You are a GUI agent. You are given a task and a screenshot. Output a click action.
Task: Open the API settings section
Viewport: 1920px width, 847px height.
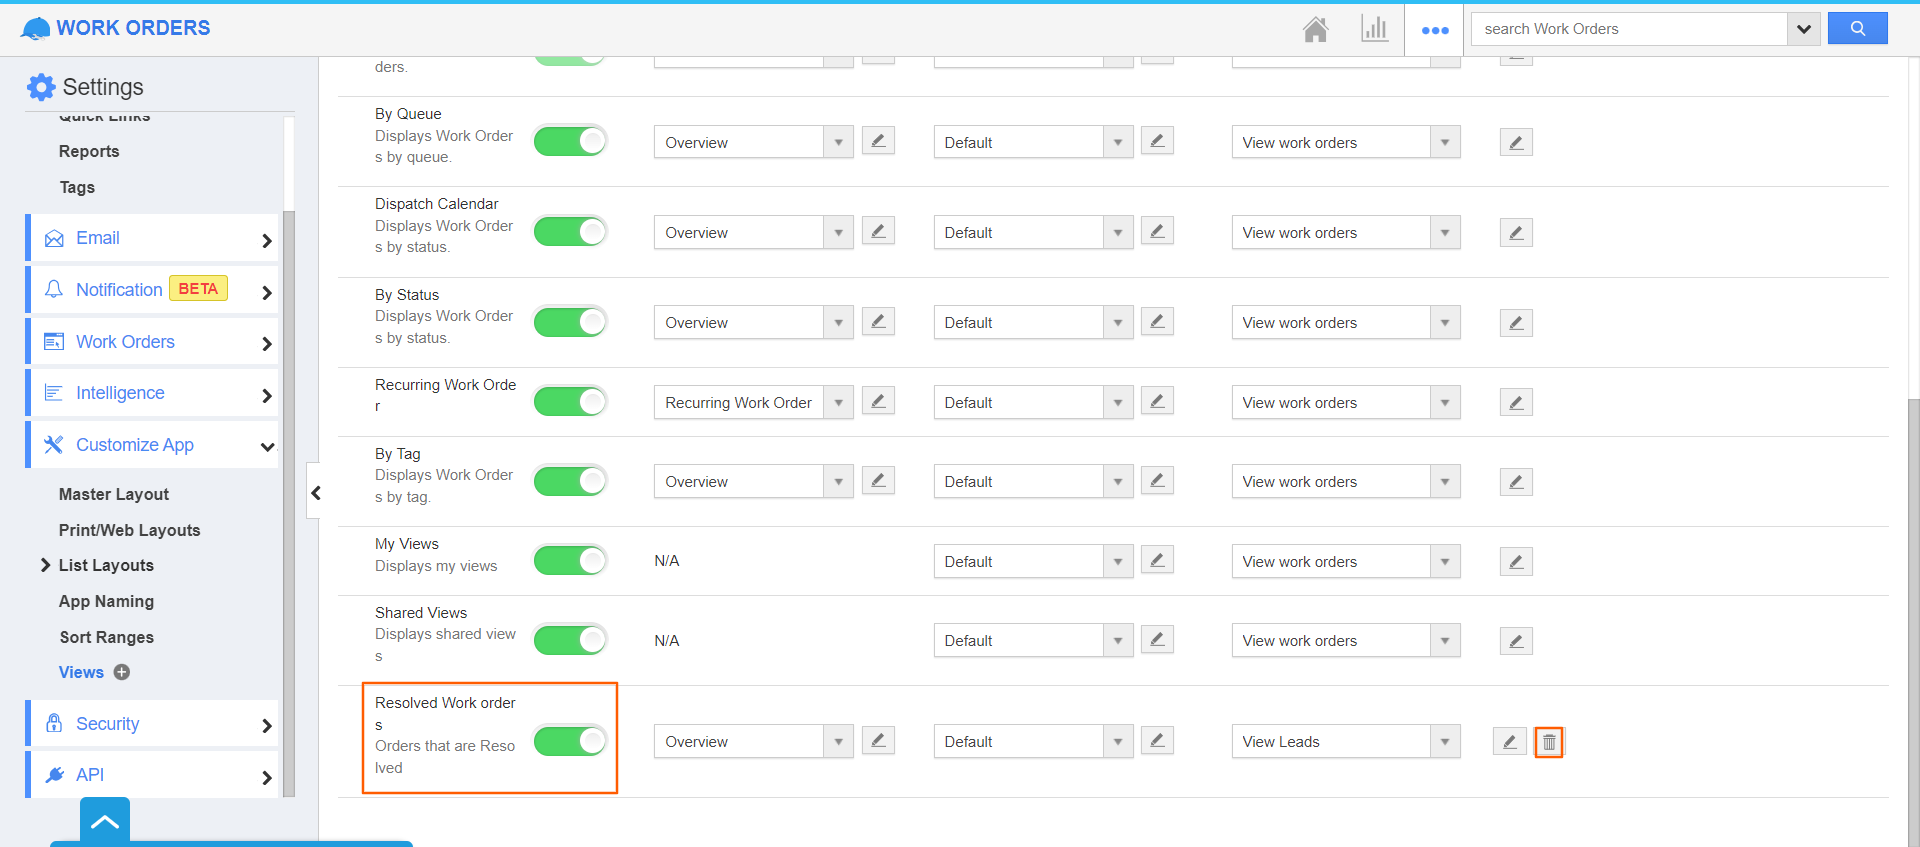tap(152, 775)
